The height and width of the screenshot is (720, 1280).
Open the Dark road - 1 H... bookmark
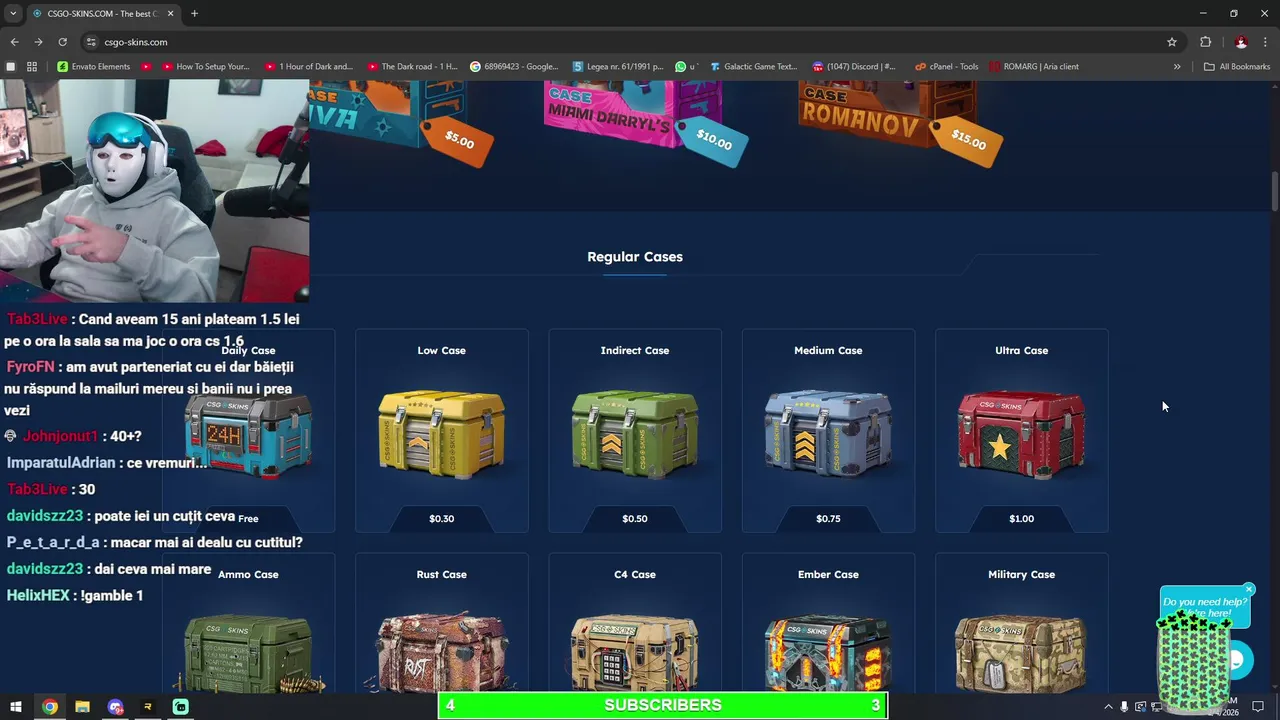click(x=412, y=67)
